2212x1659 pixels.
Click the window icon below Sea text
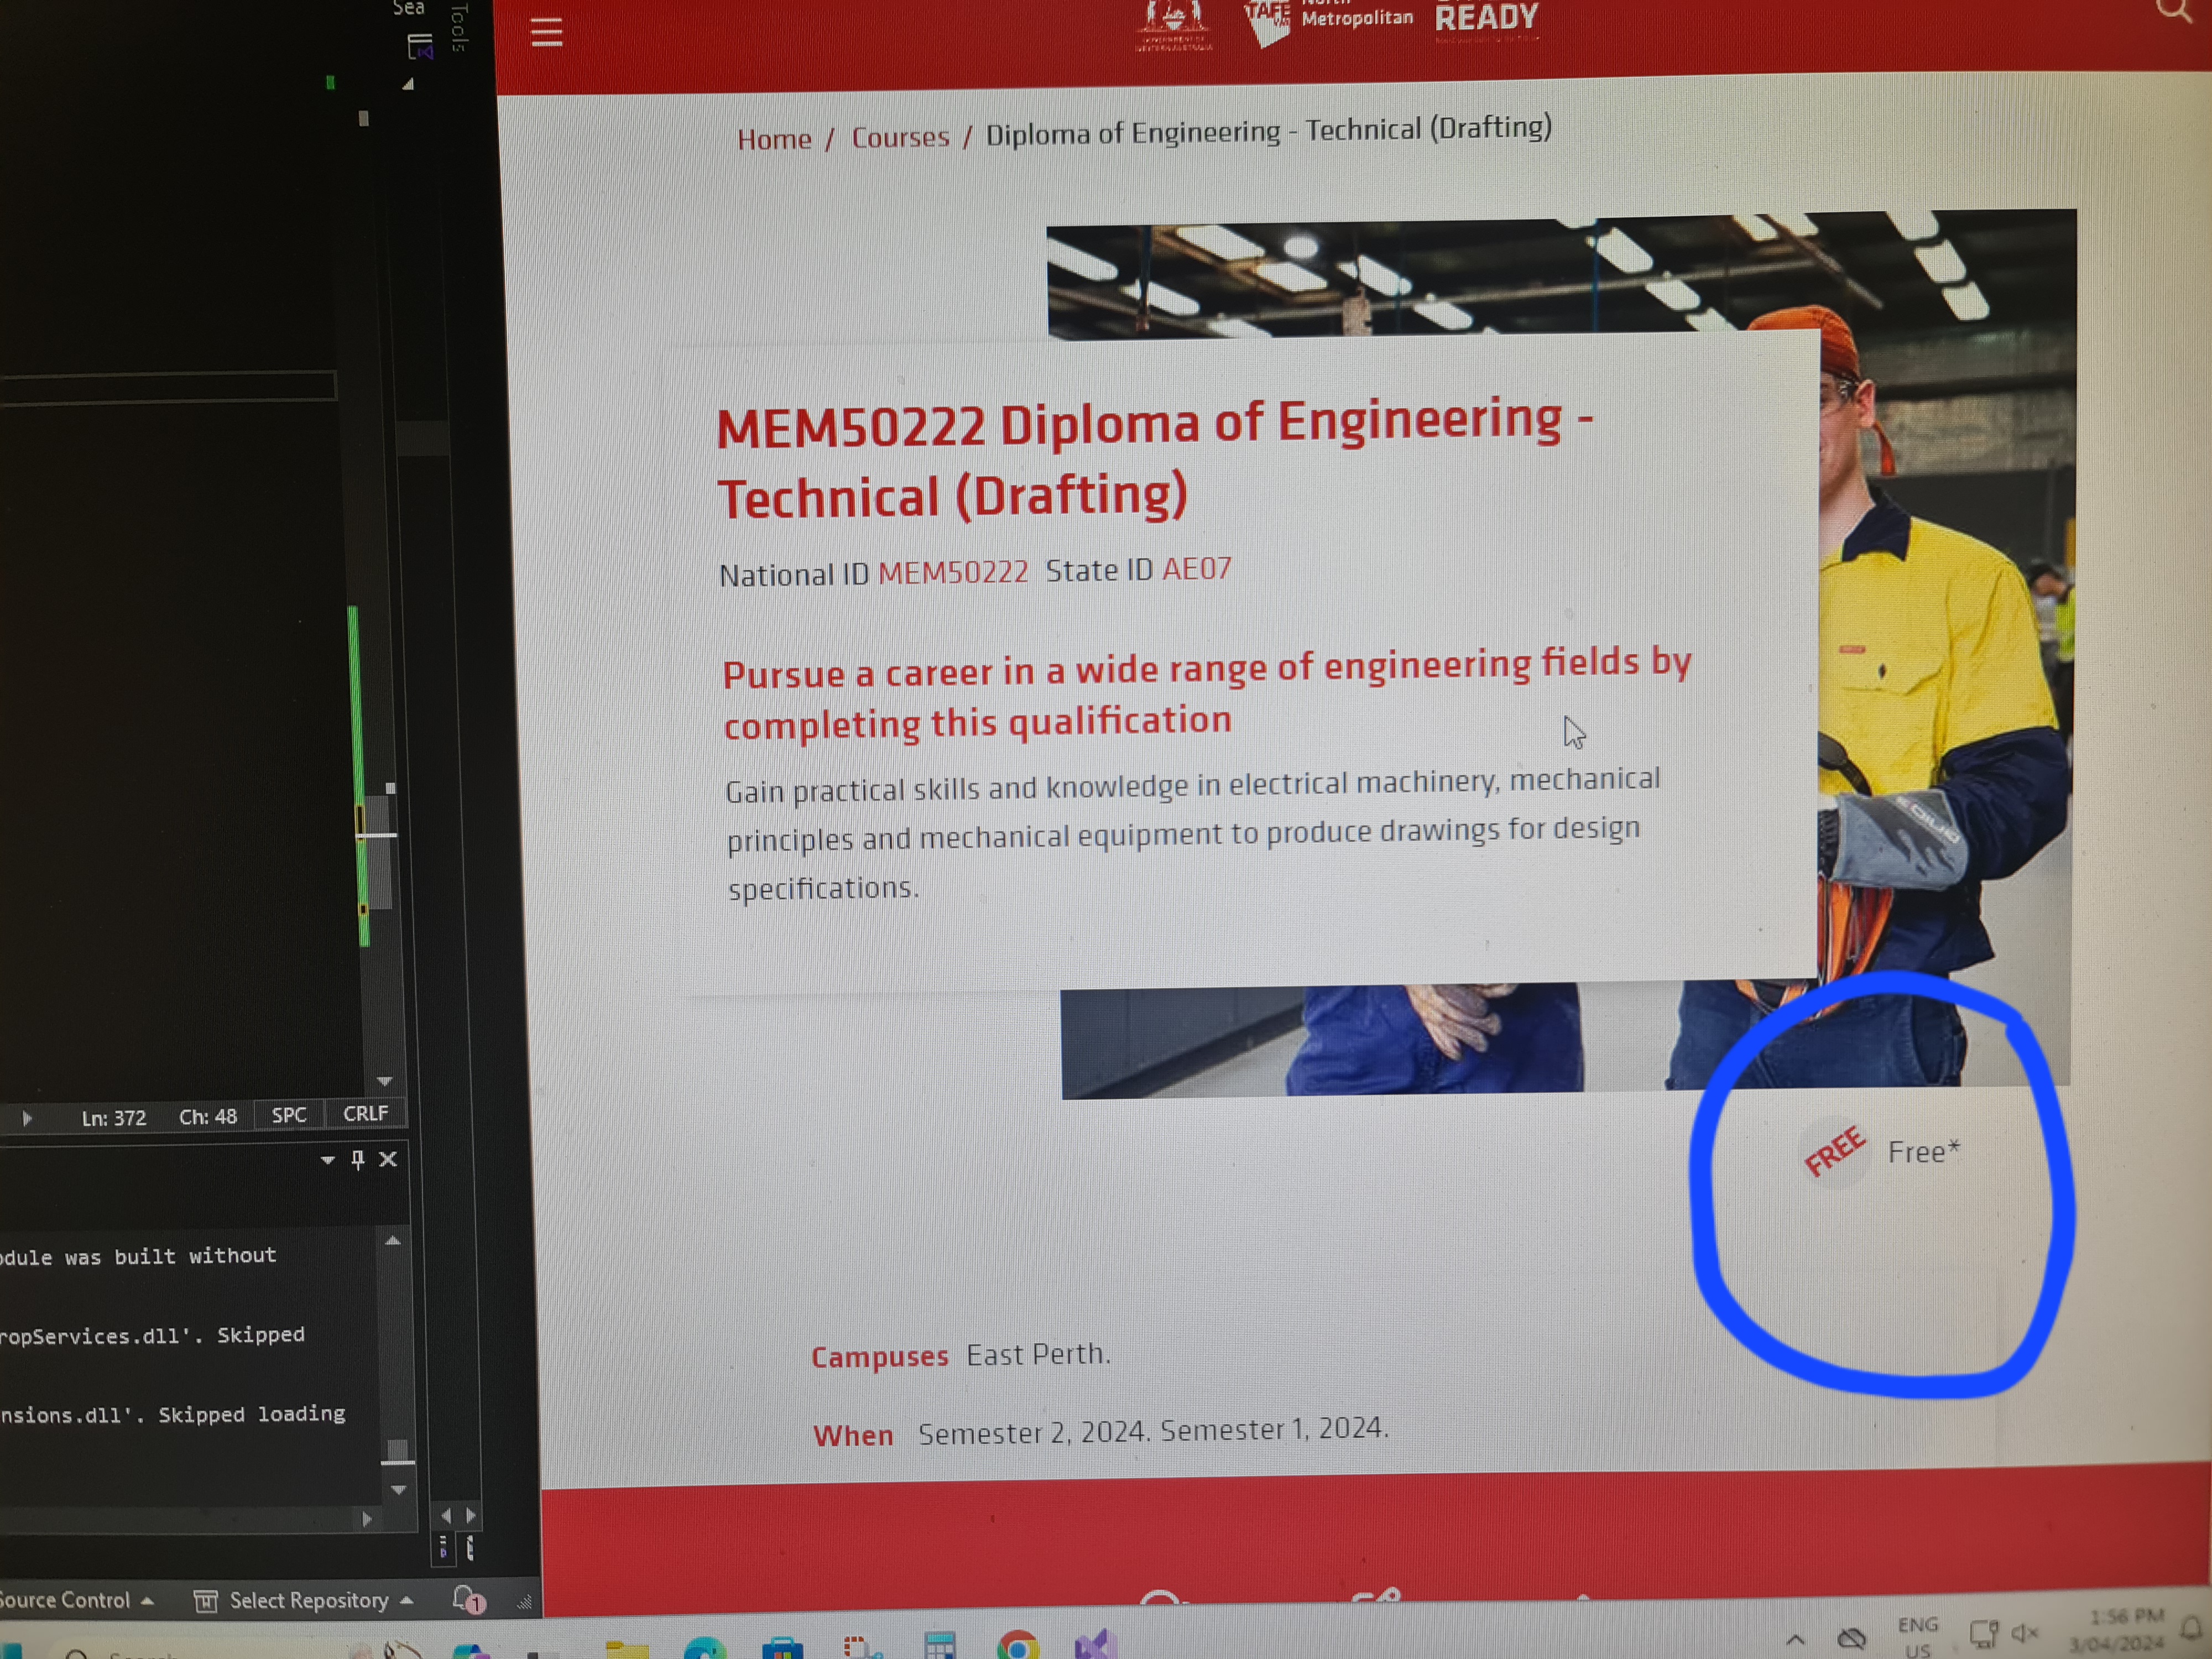[x=420, y=47]
